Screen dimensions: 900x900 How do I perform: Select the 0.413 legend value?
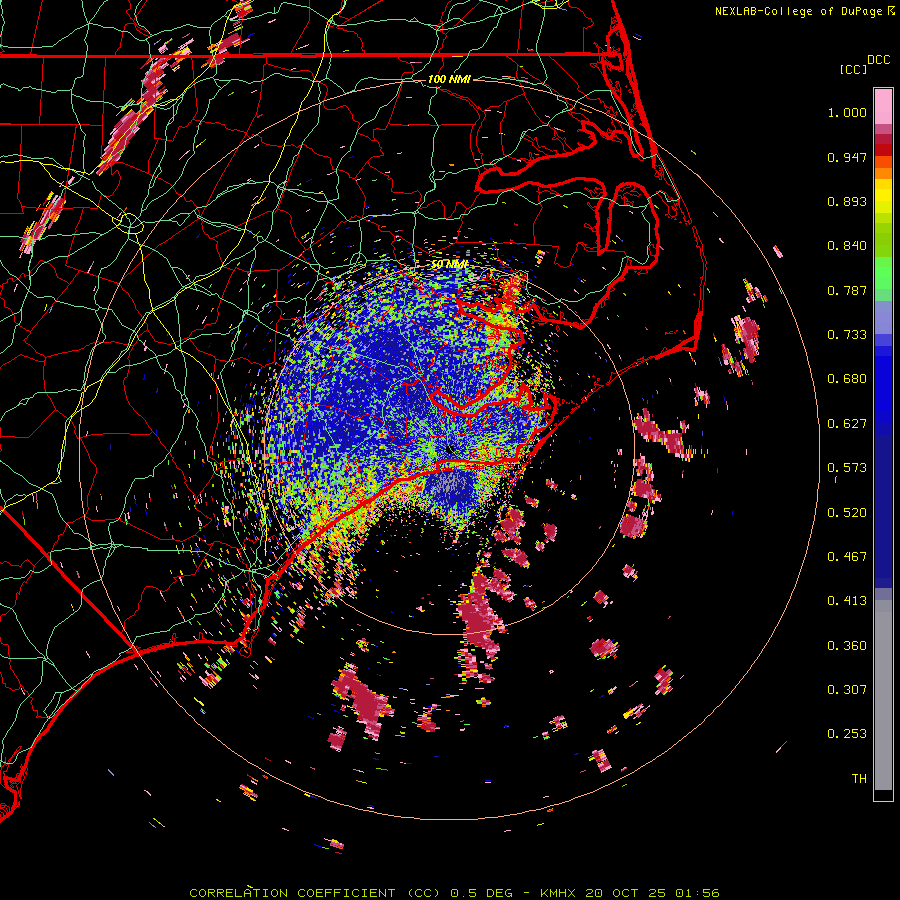(x=847, y=601)
